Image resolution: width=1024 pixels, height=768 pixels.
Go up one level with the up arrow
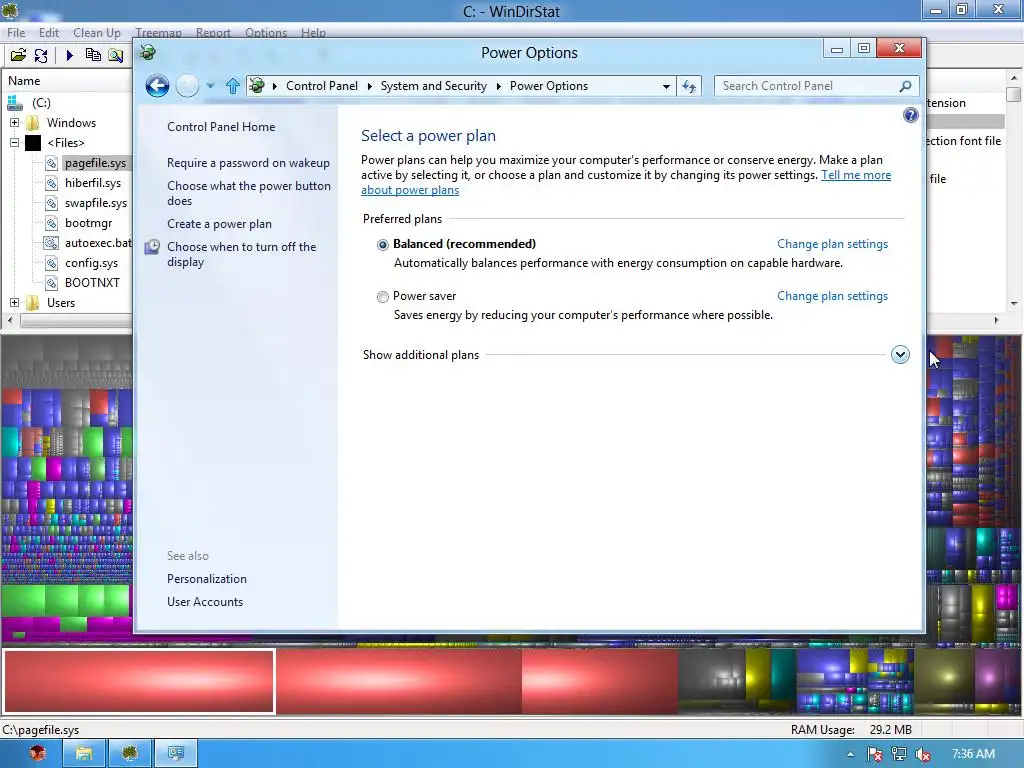(x=232, y=86)
